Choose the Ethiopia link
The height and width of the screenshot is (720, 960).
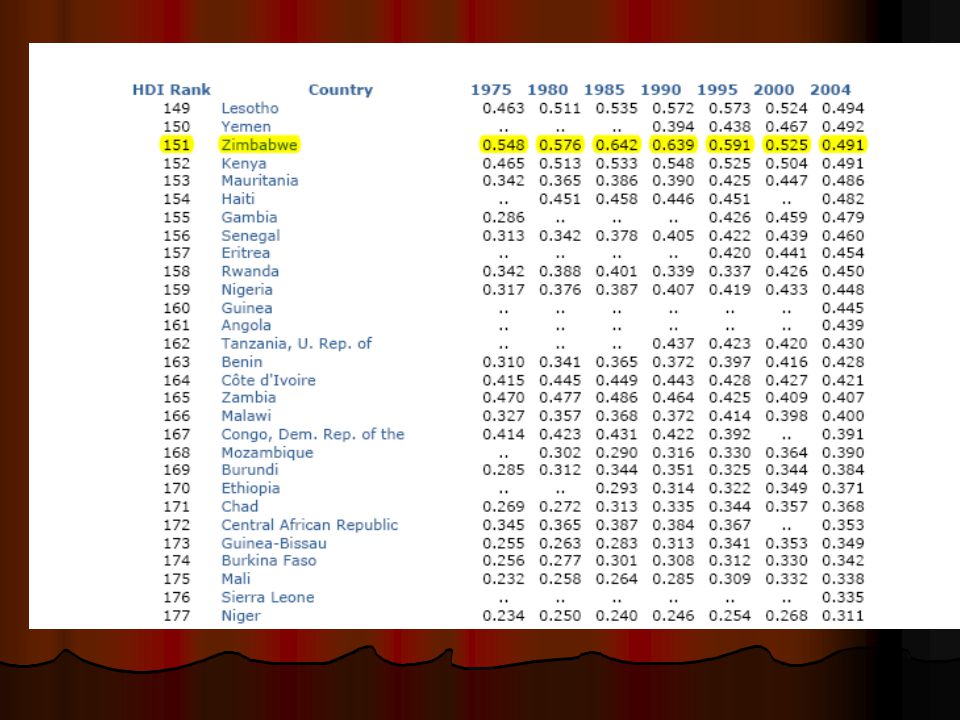tap(250, 488)
